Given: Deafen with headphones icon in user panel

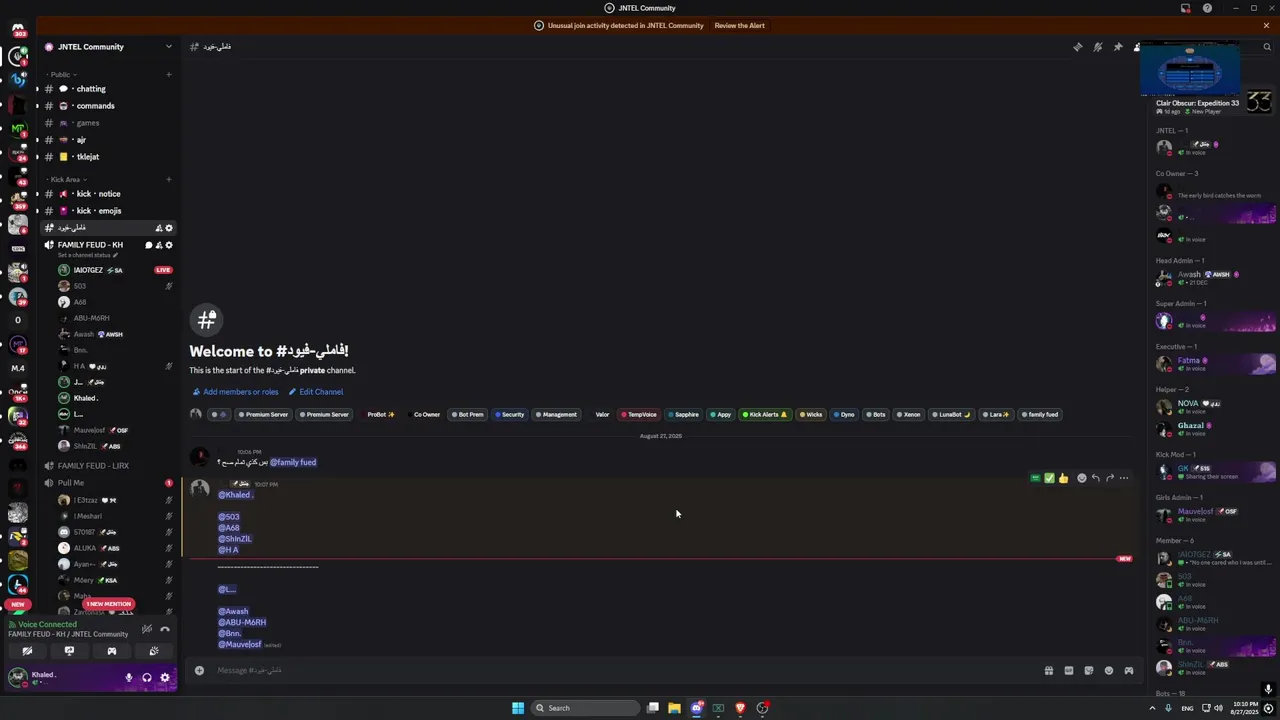Looking at the screenshot, I should [147, 678].
